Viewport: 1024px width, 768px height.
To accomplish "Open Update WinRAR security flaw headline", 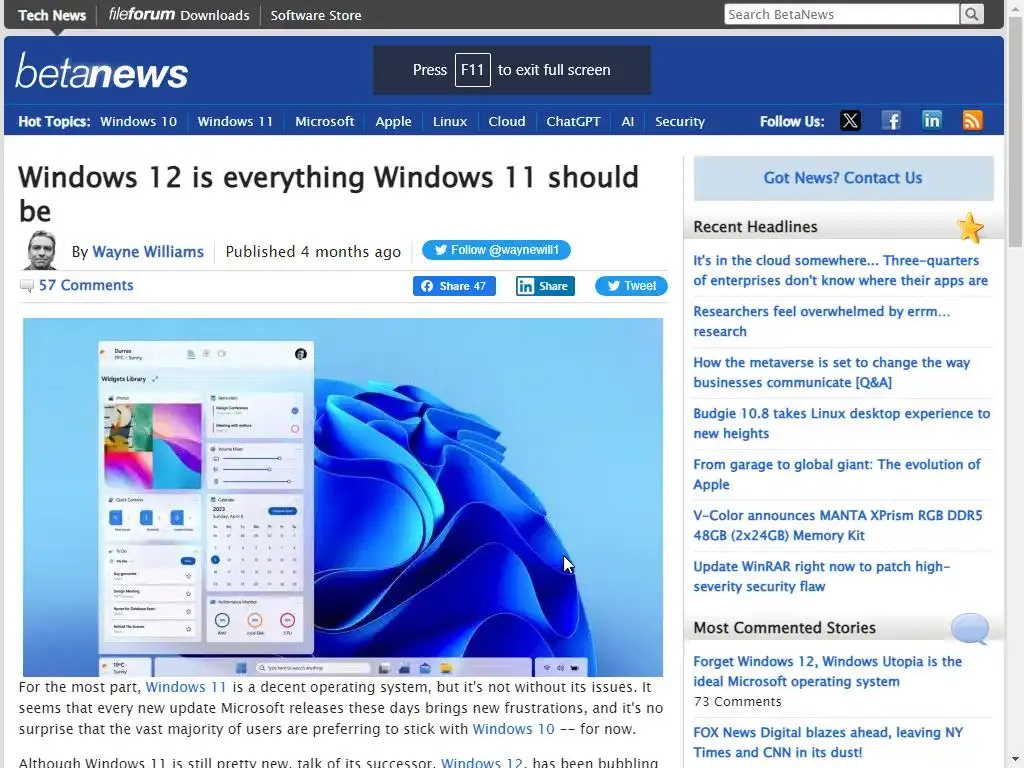I will point(822,576).
